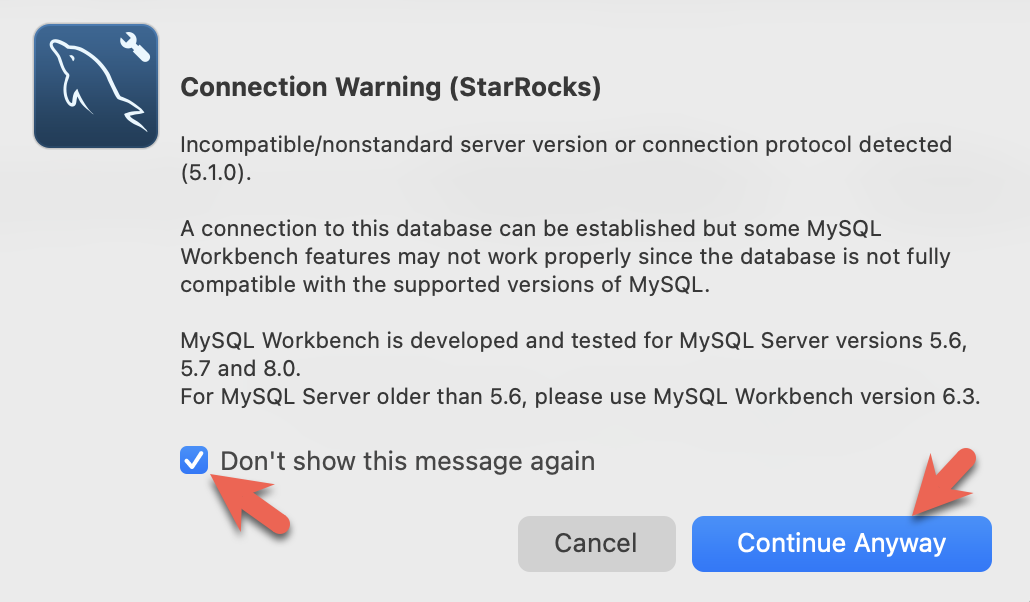Viewport: 1030px width, 602px height.
Task: Click the "compatible with the supported versions" line
Action: click(445, 285)
